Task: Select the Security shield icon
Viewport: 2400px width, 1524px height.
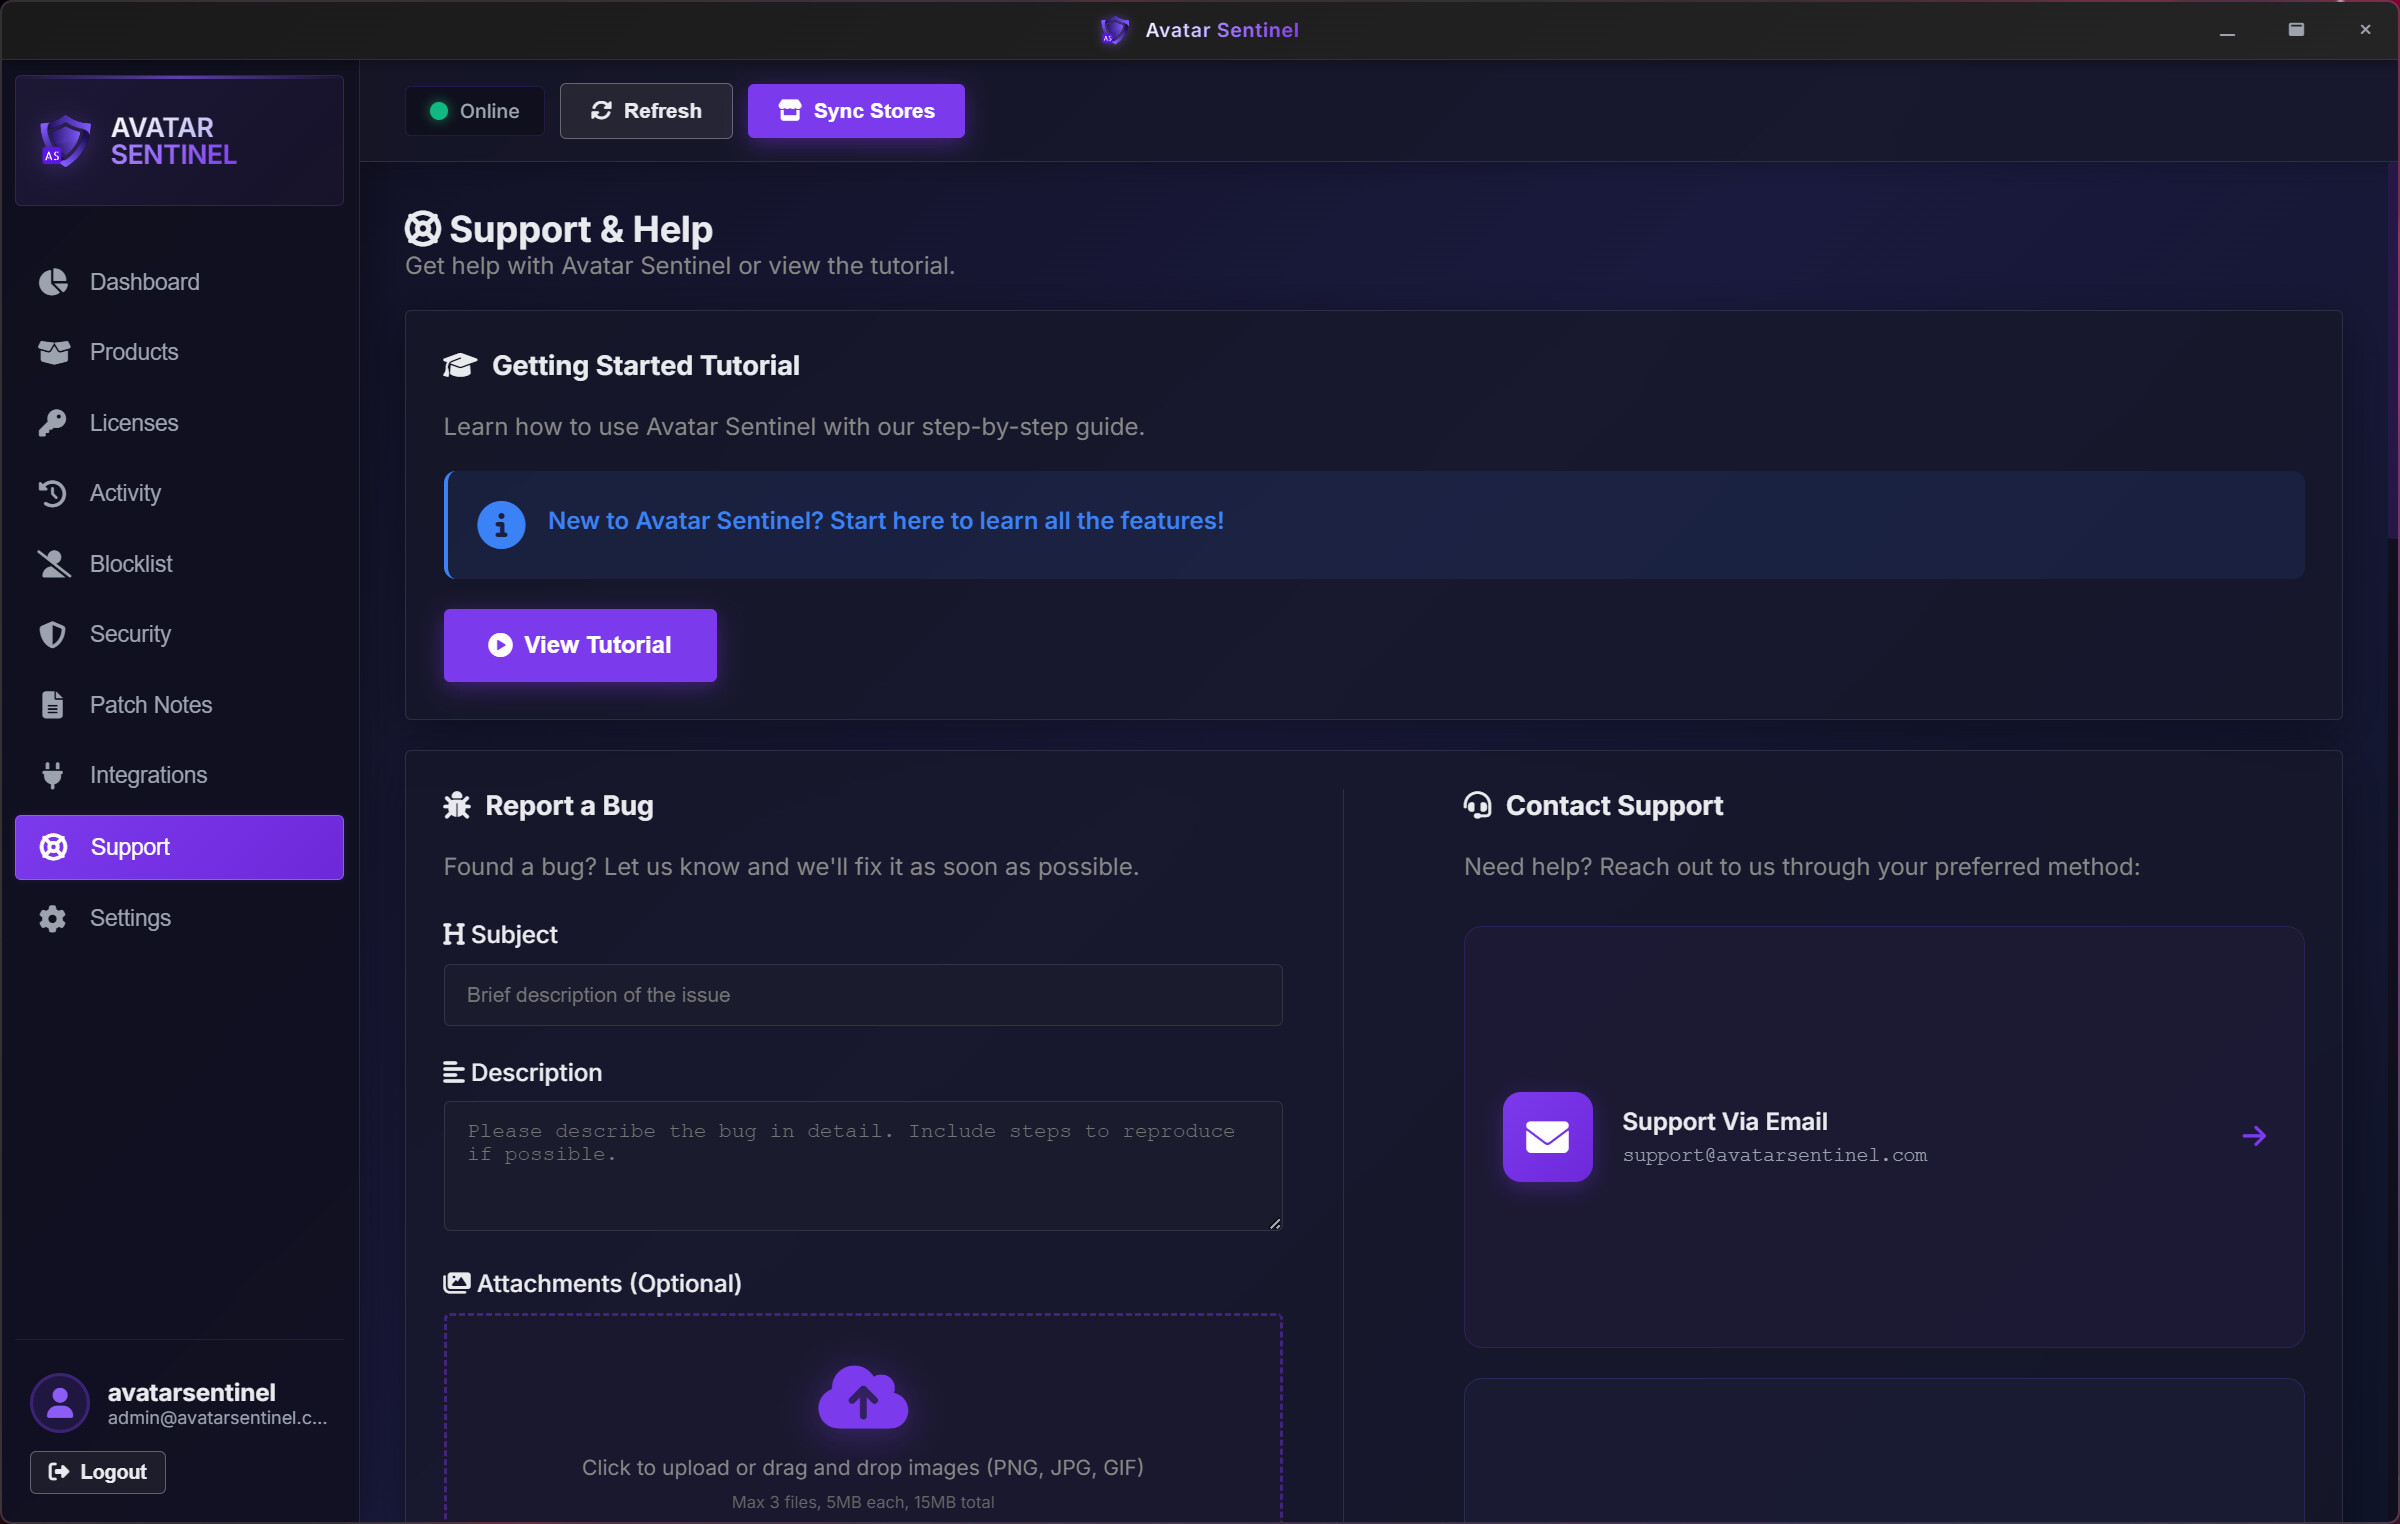Action: click(53, 634)
